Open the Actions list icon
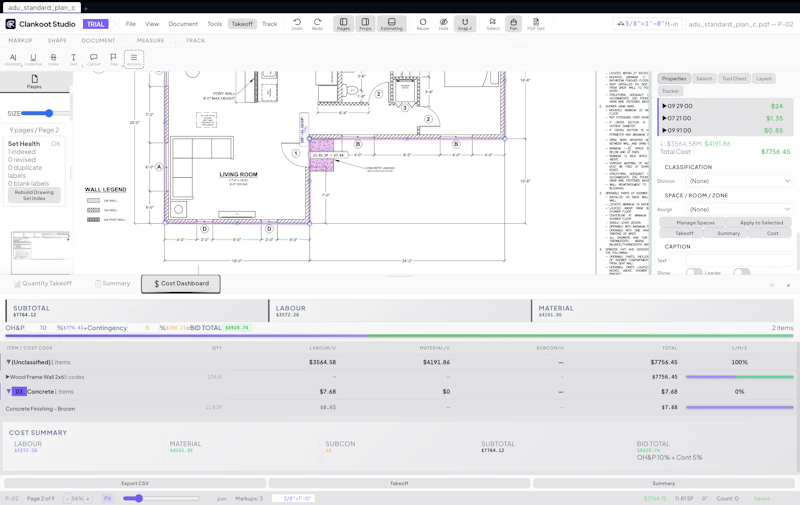 point(134,59)
